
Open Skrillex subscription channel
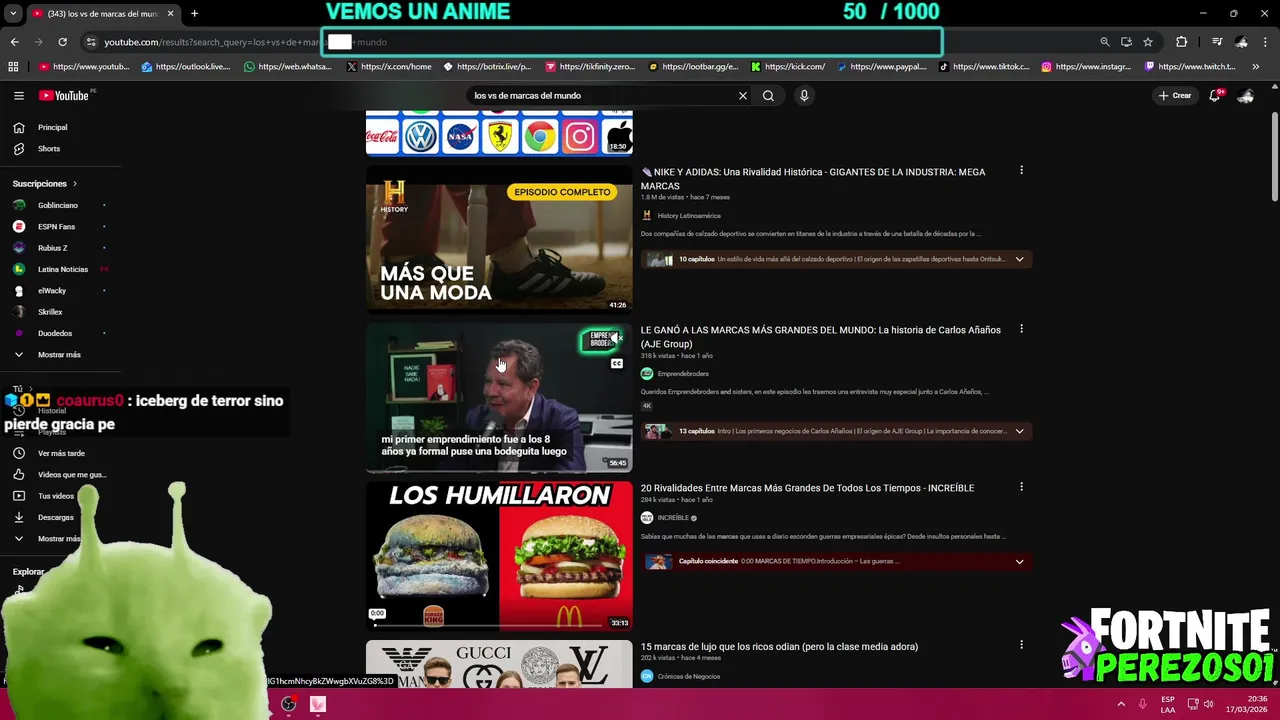coord(60,312)
